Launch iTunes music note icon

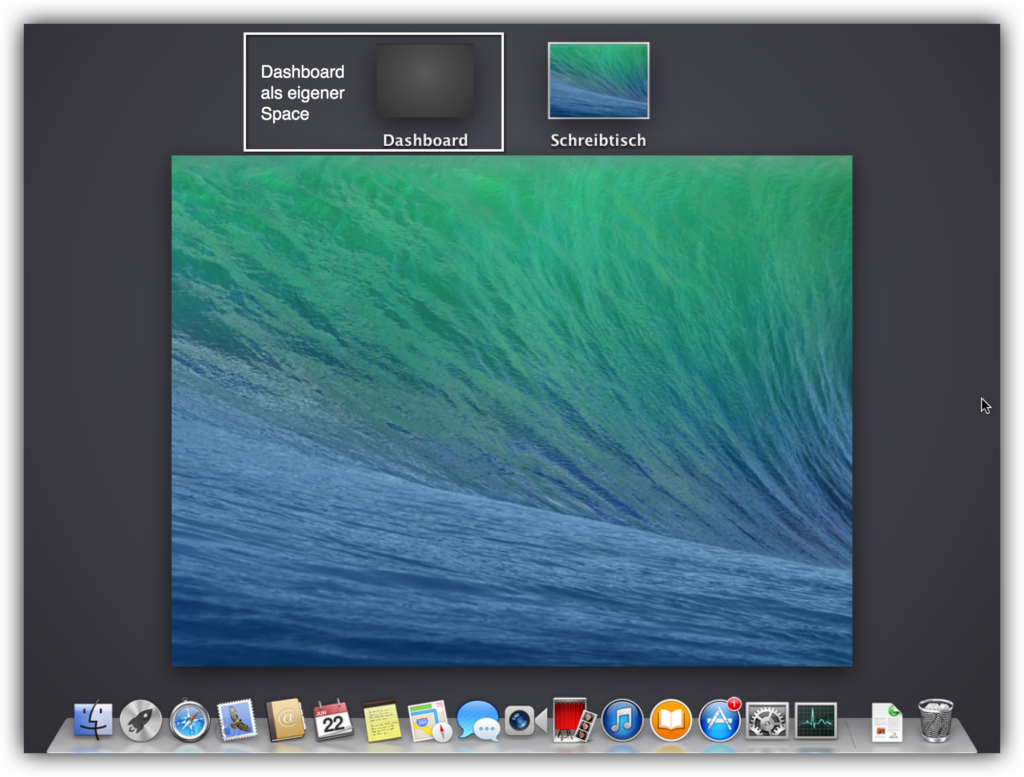[622, 720]
